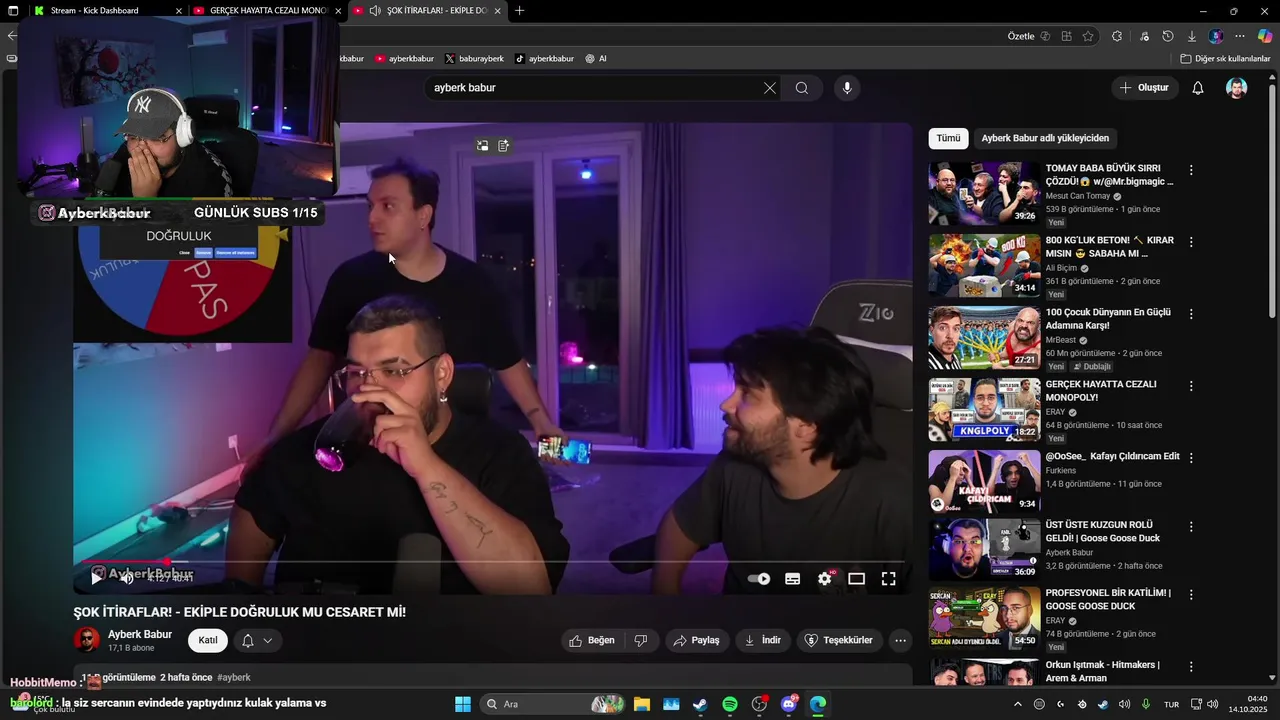Image resolution: width=1280 pixels, height=720 pixels.
Task: Join channel with Katıl button
Action: click(208, 640)
